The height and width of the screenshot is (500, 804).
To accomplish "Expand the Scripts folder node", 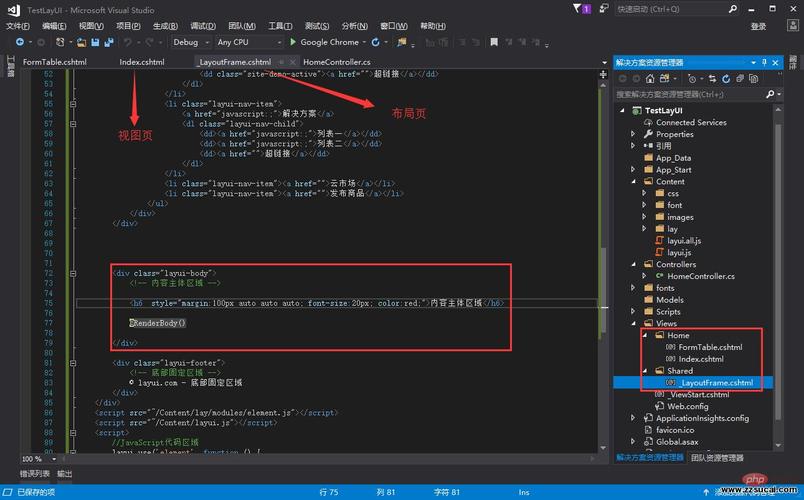I will [633, 311].
